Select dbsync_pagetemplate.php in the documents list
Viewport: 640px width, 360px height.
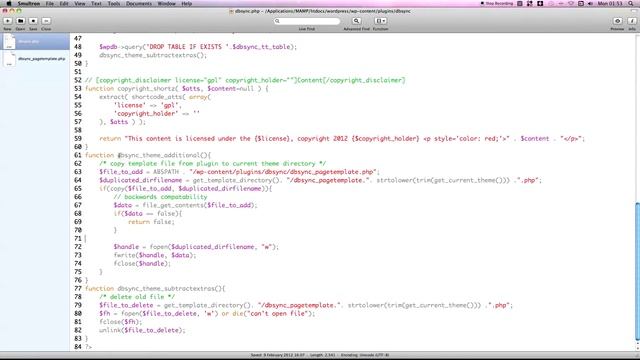(35, 59)
